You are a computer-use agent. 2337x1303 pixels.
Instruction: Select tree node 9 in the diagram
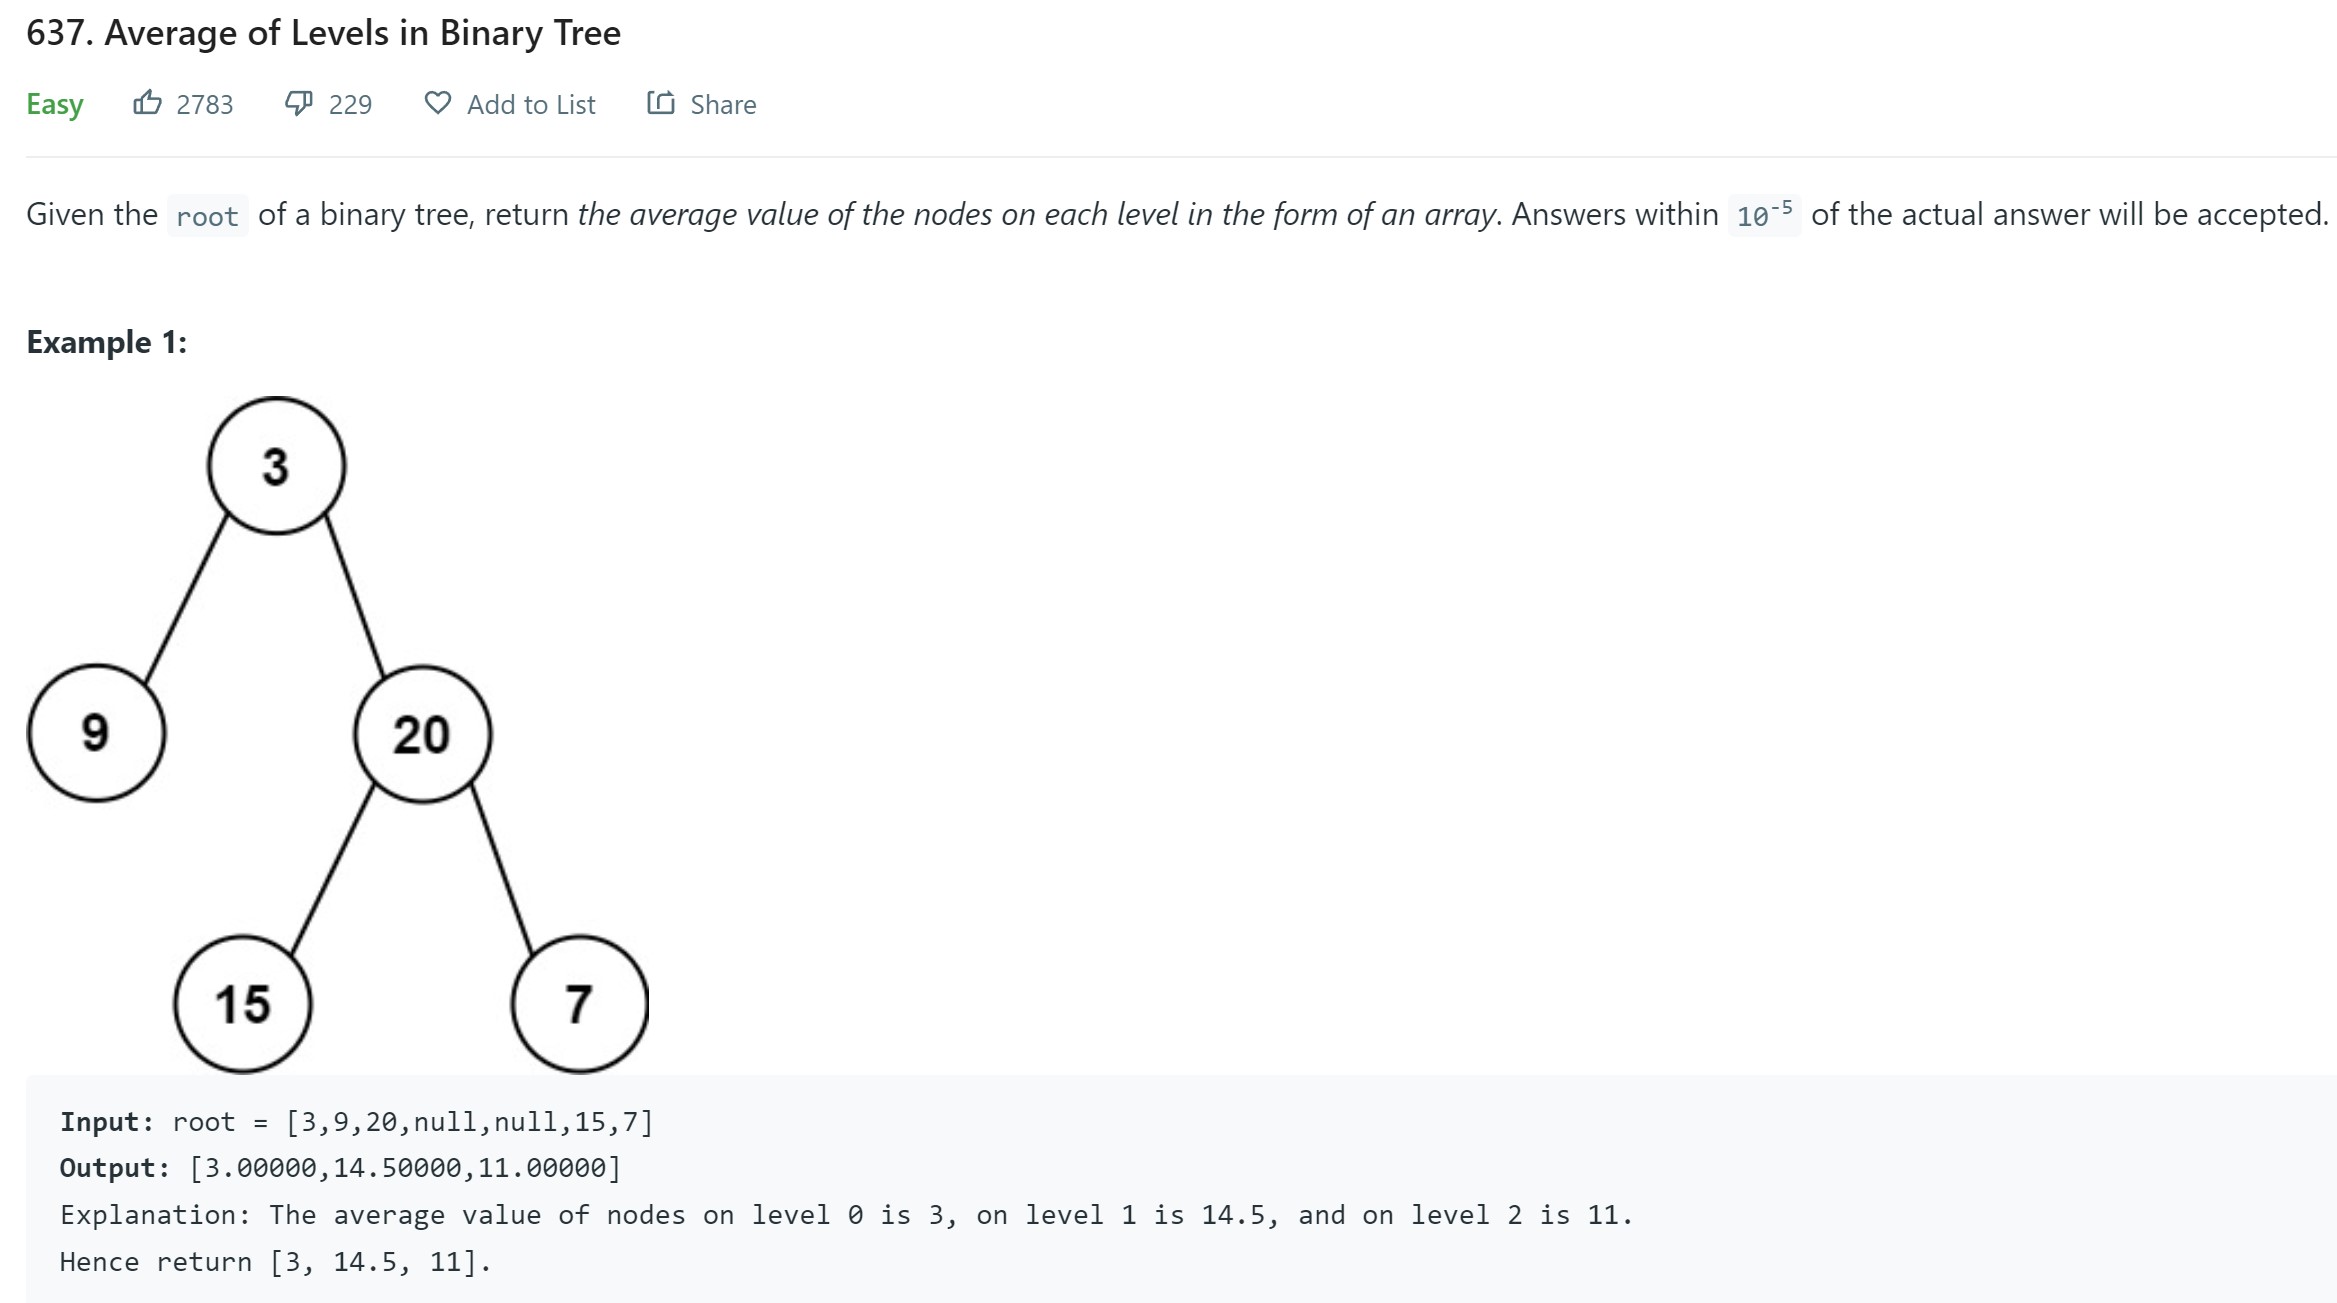click(96, 733)
